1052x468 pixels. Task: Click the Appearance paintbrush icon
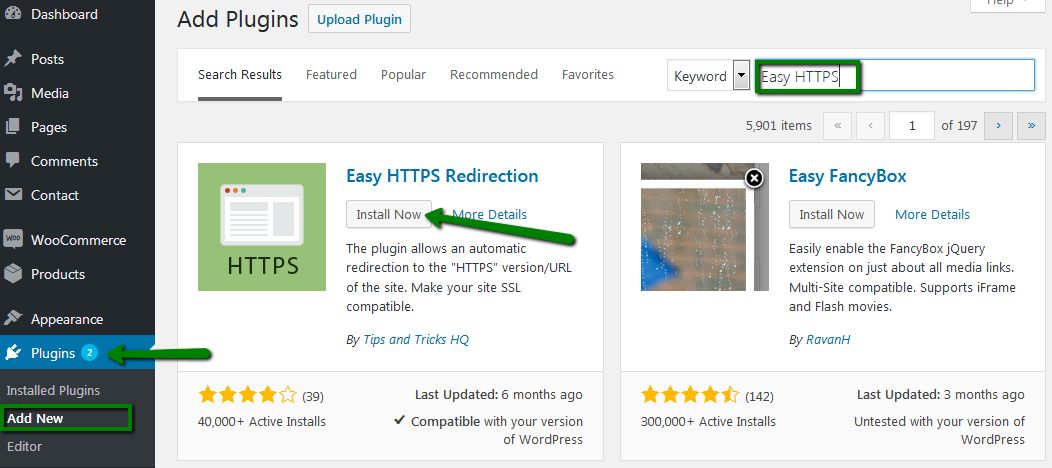click(x=13, y=319)
